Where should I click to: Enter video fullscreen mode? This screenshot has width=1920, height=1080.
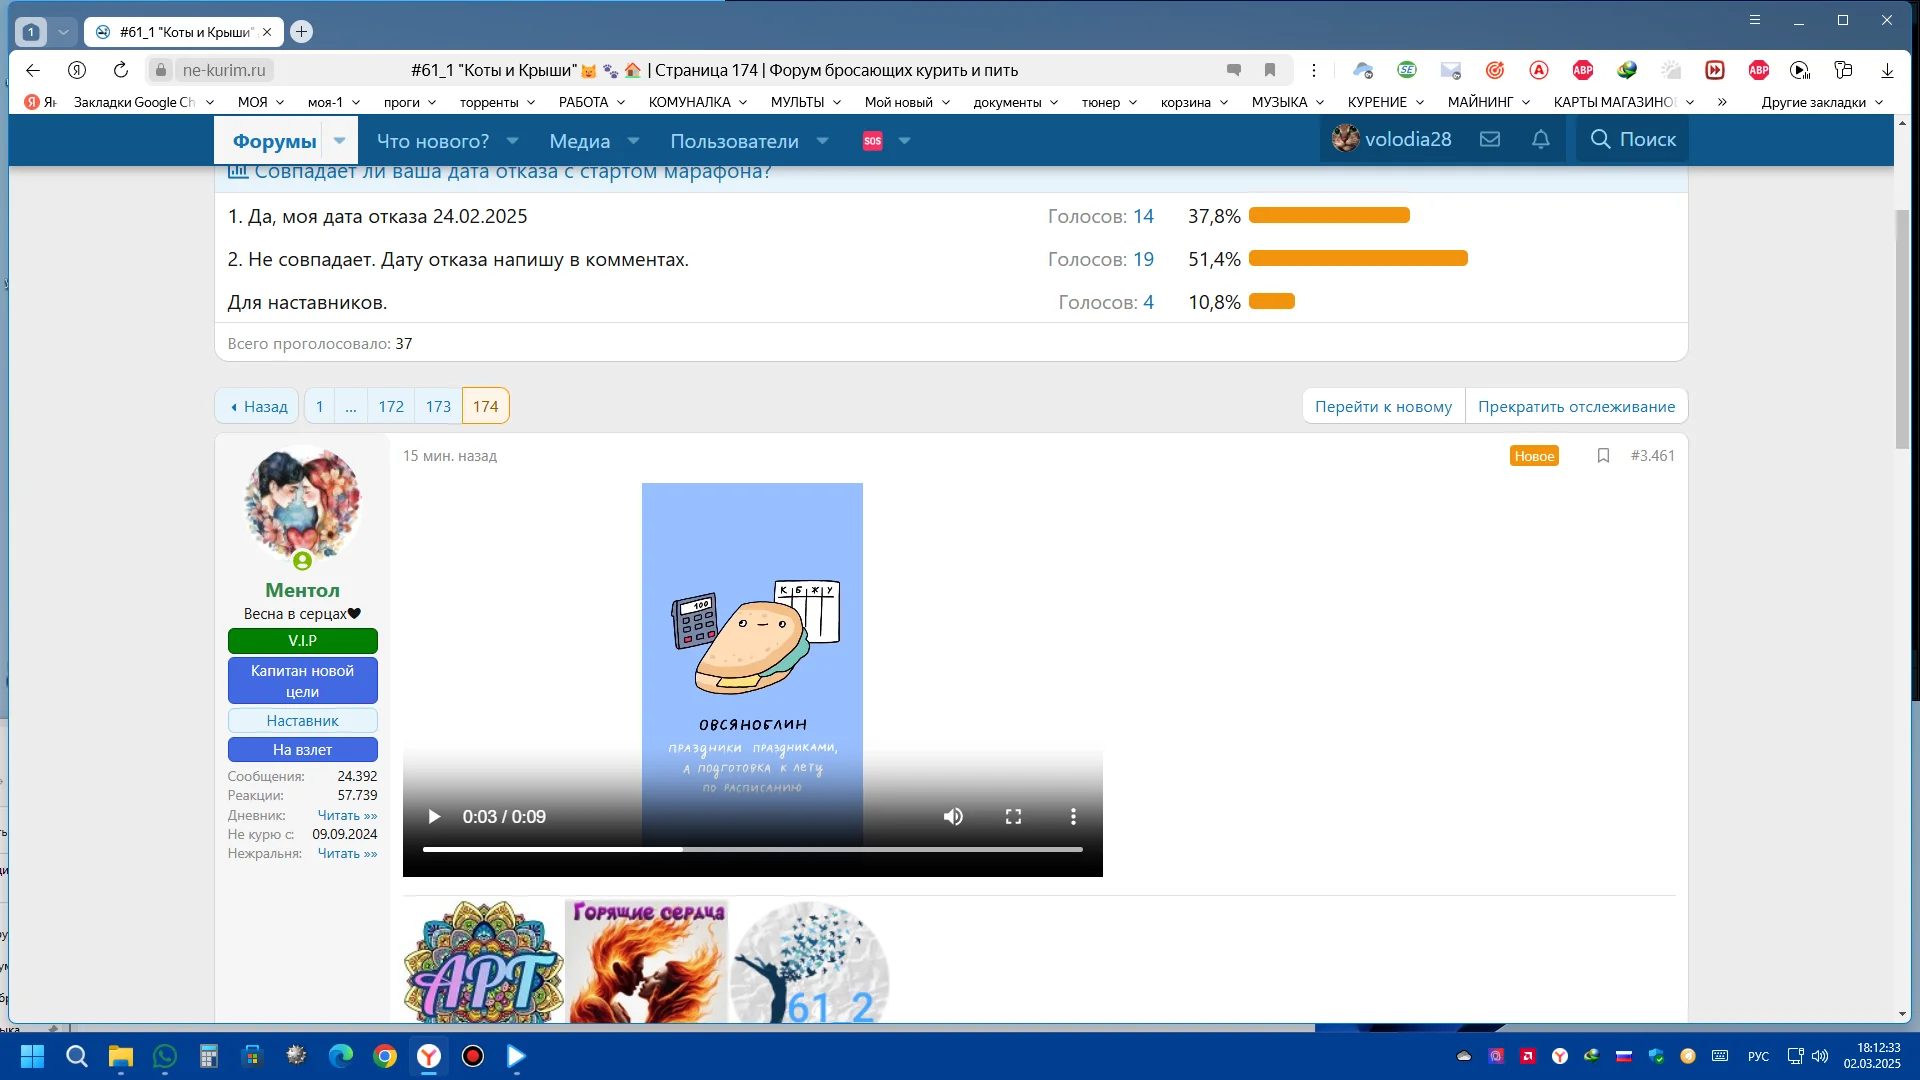tap(1013, 817)
